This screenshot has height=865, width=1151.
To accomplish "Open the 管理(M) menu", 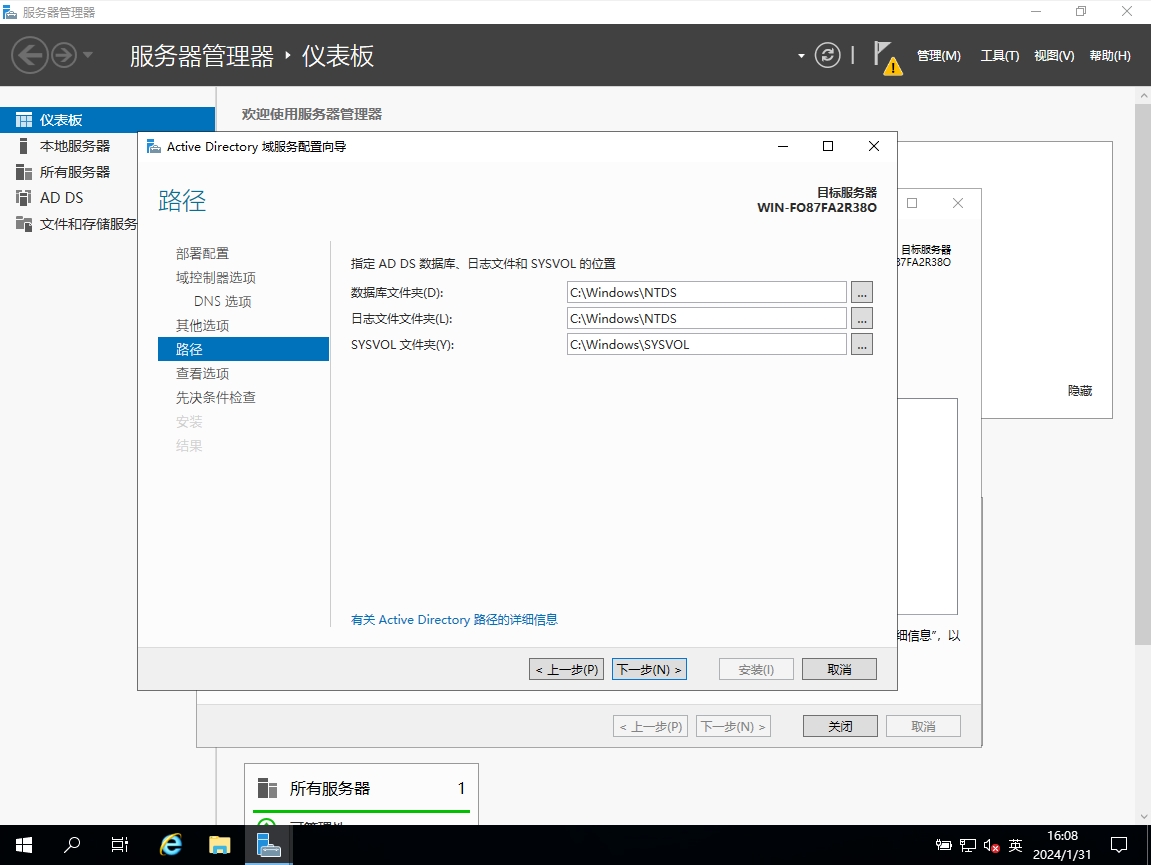I will 938,56.
